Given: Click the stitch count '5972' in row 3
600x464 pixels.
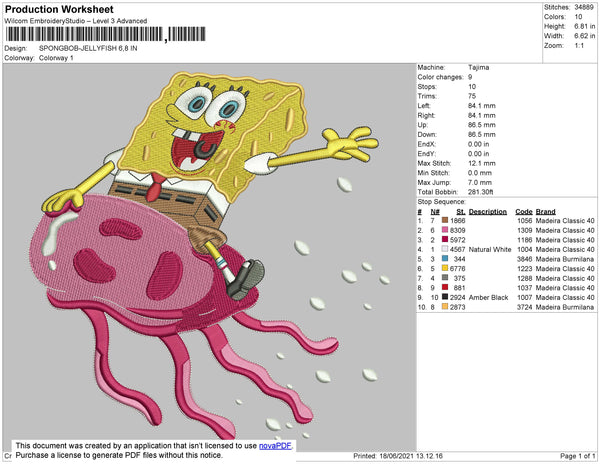Looking at the screenshot, I should point(458,240).
